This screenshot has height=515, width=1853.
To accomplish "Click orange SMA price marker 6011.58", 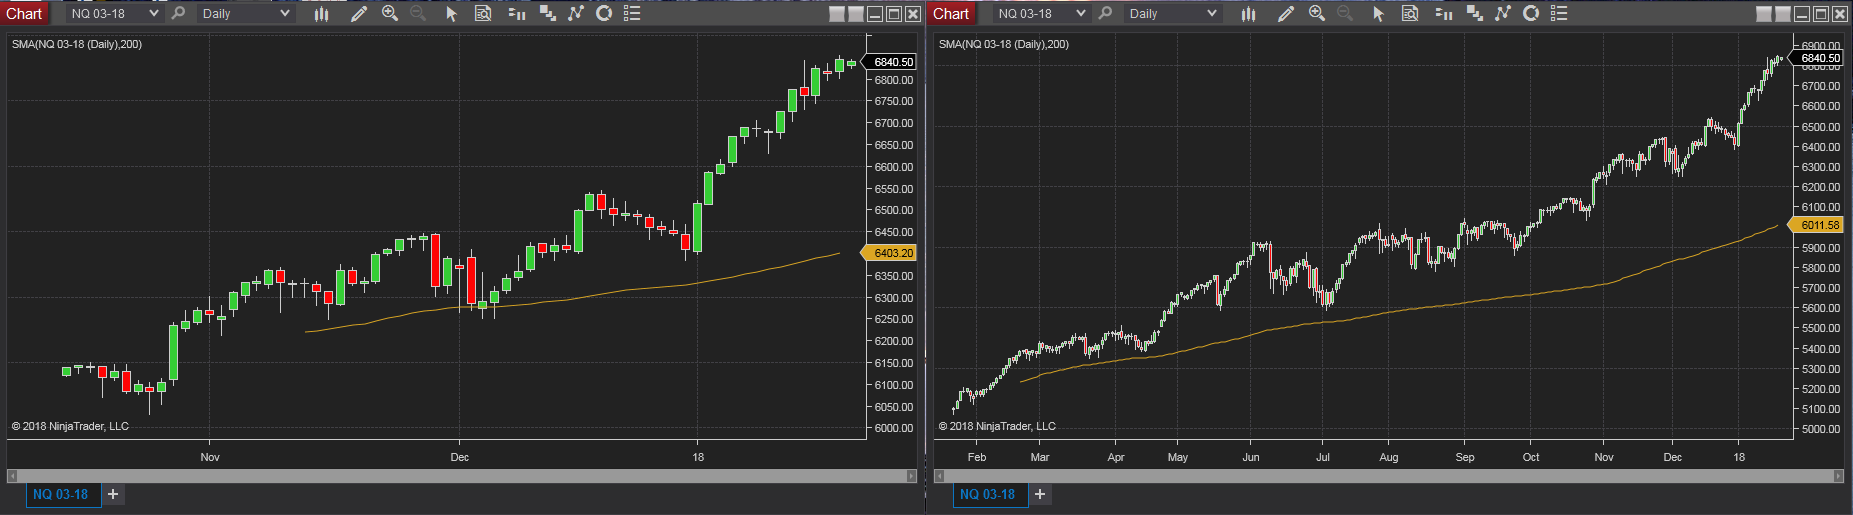I will coord(1819,225).
